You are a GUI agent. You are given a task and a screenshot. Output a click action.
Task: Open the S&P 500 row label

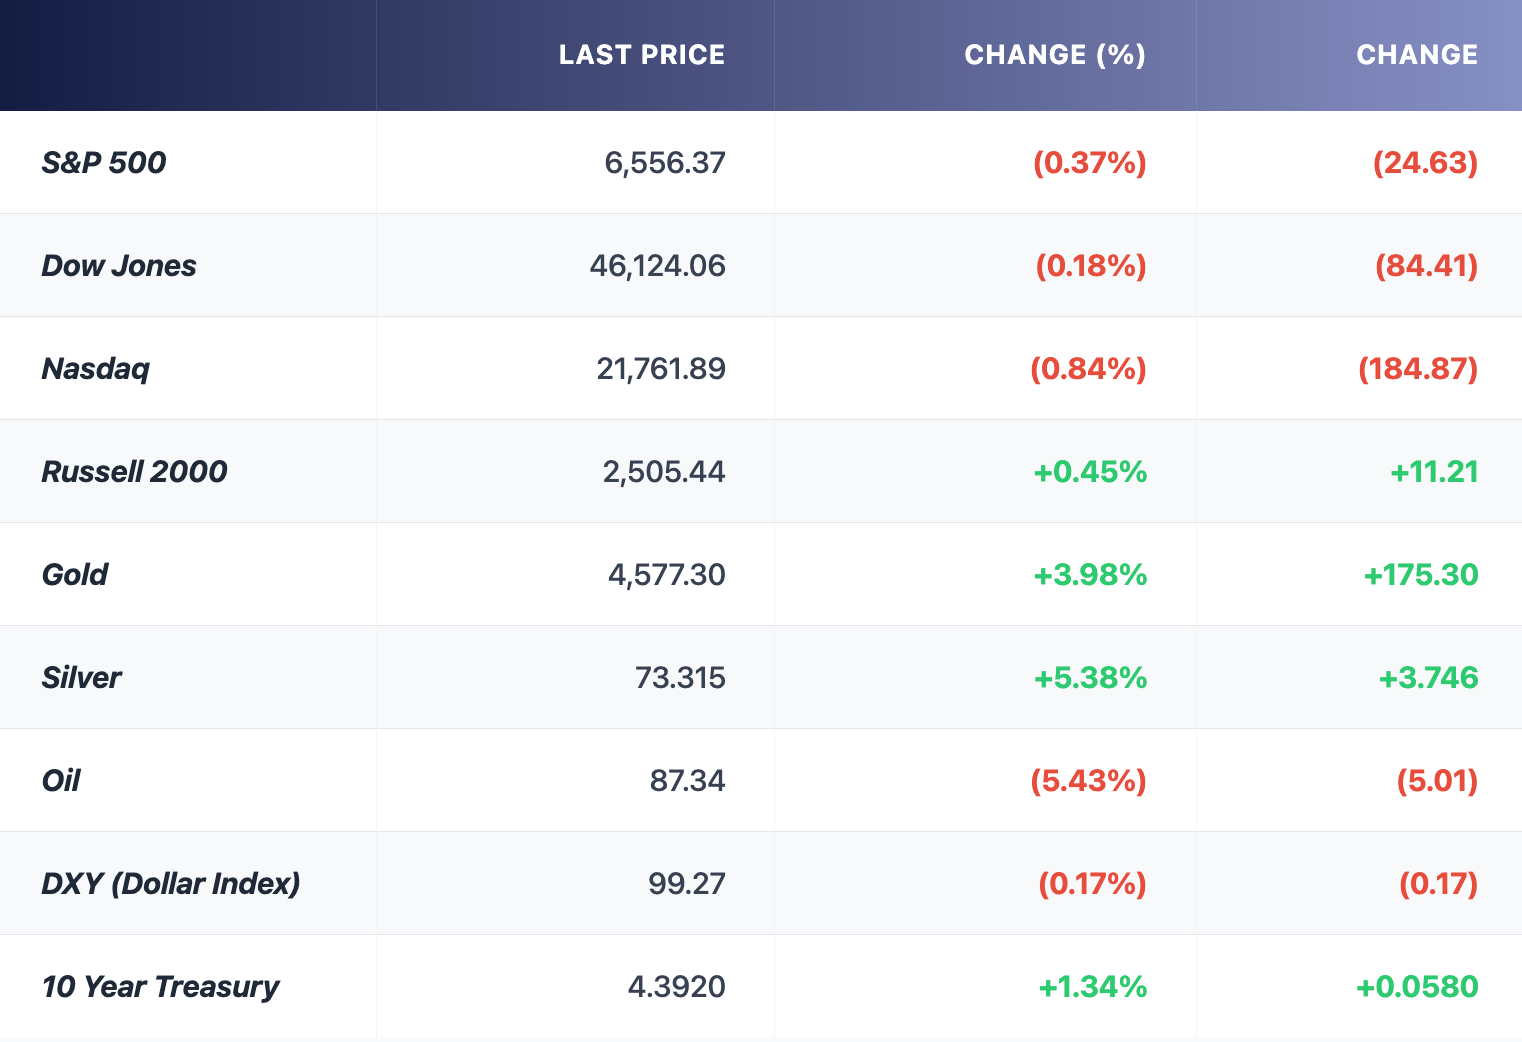tap(104, 163)
